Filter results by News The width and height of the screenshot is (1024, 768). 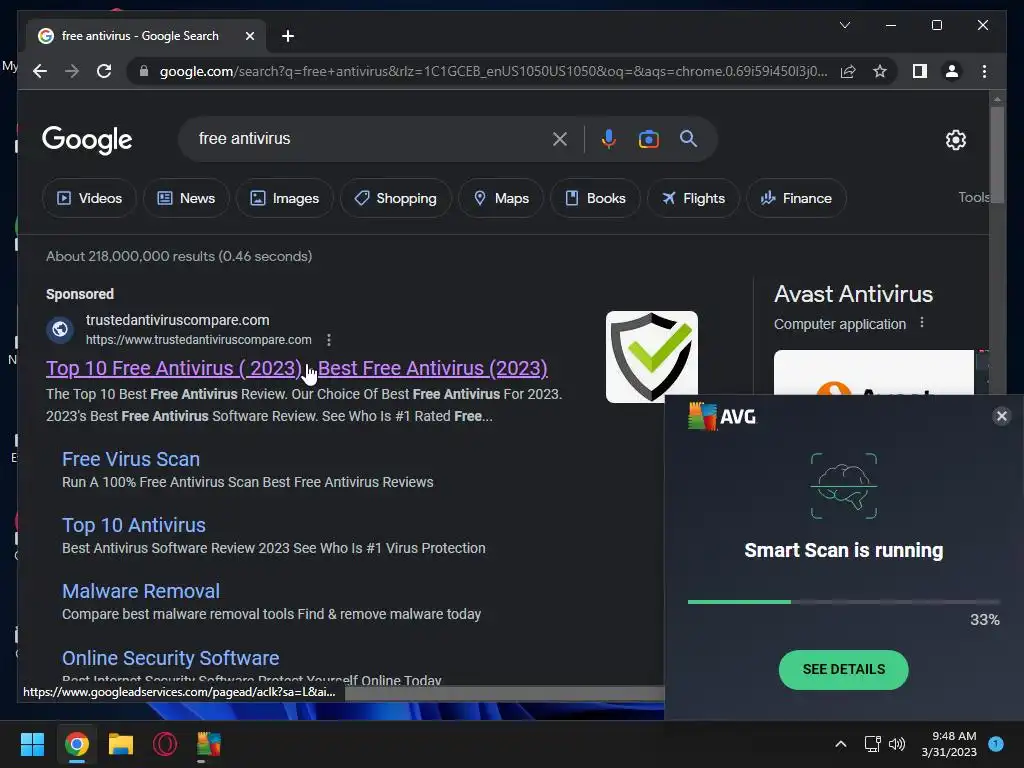click(x=186, y=198)
